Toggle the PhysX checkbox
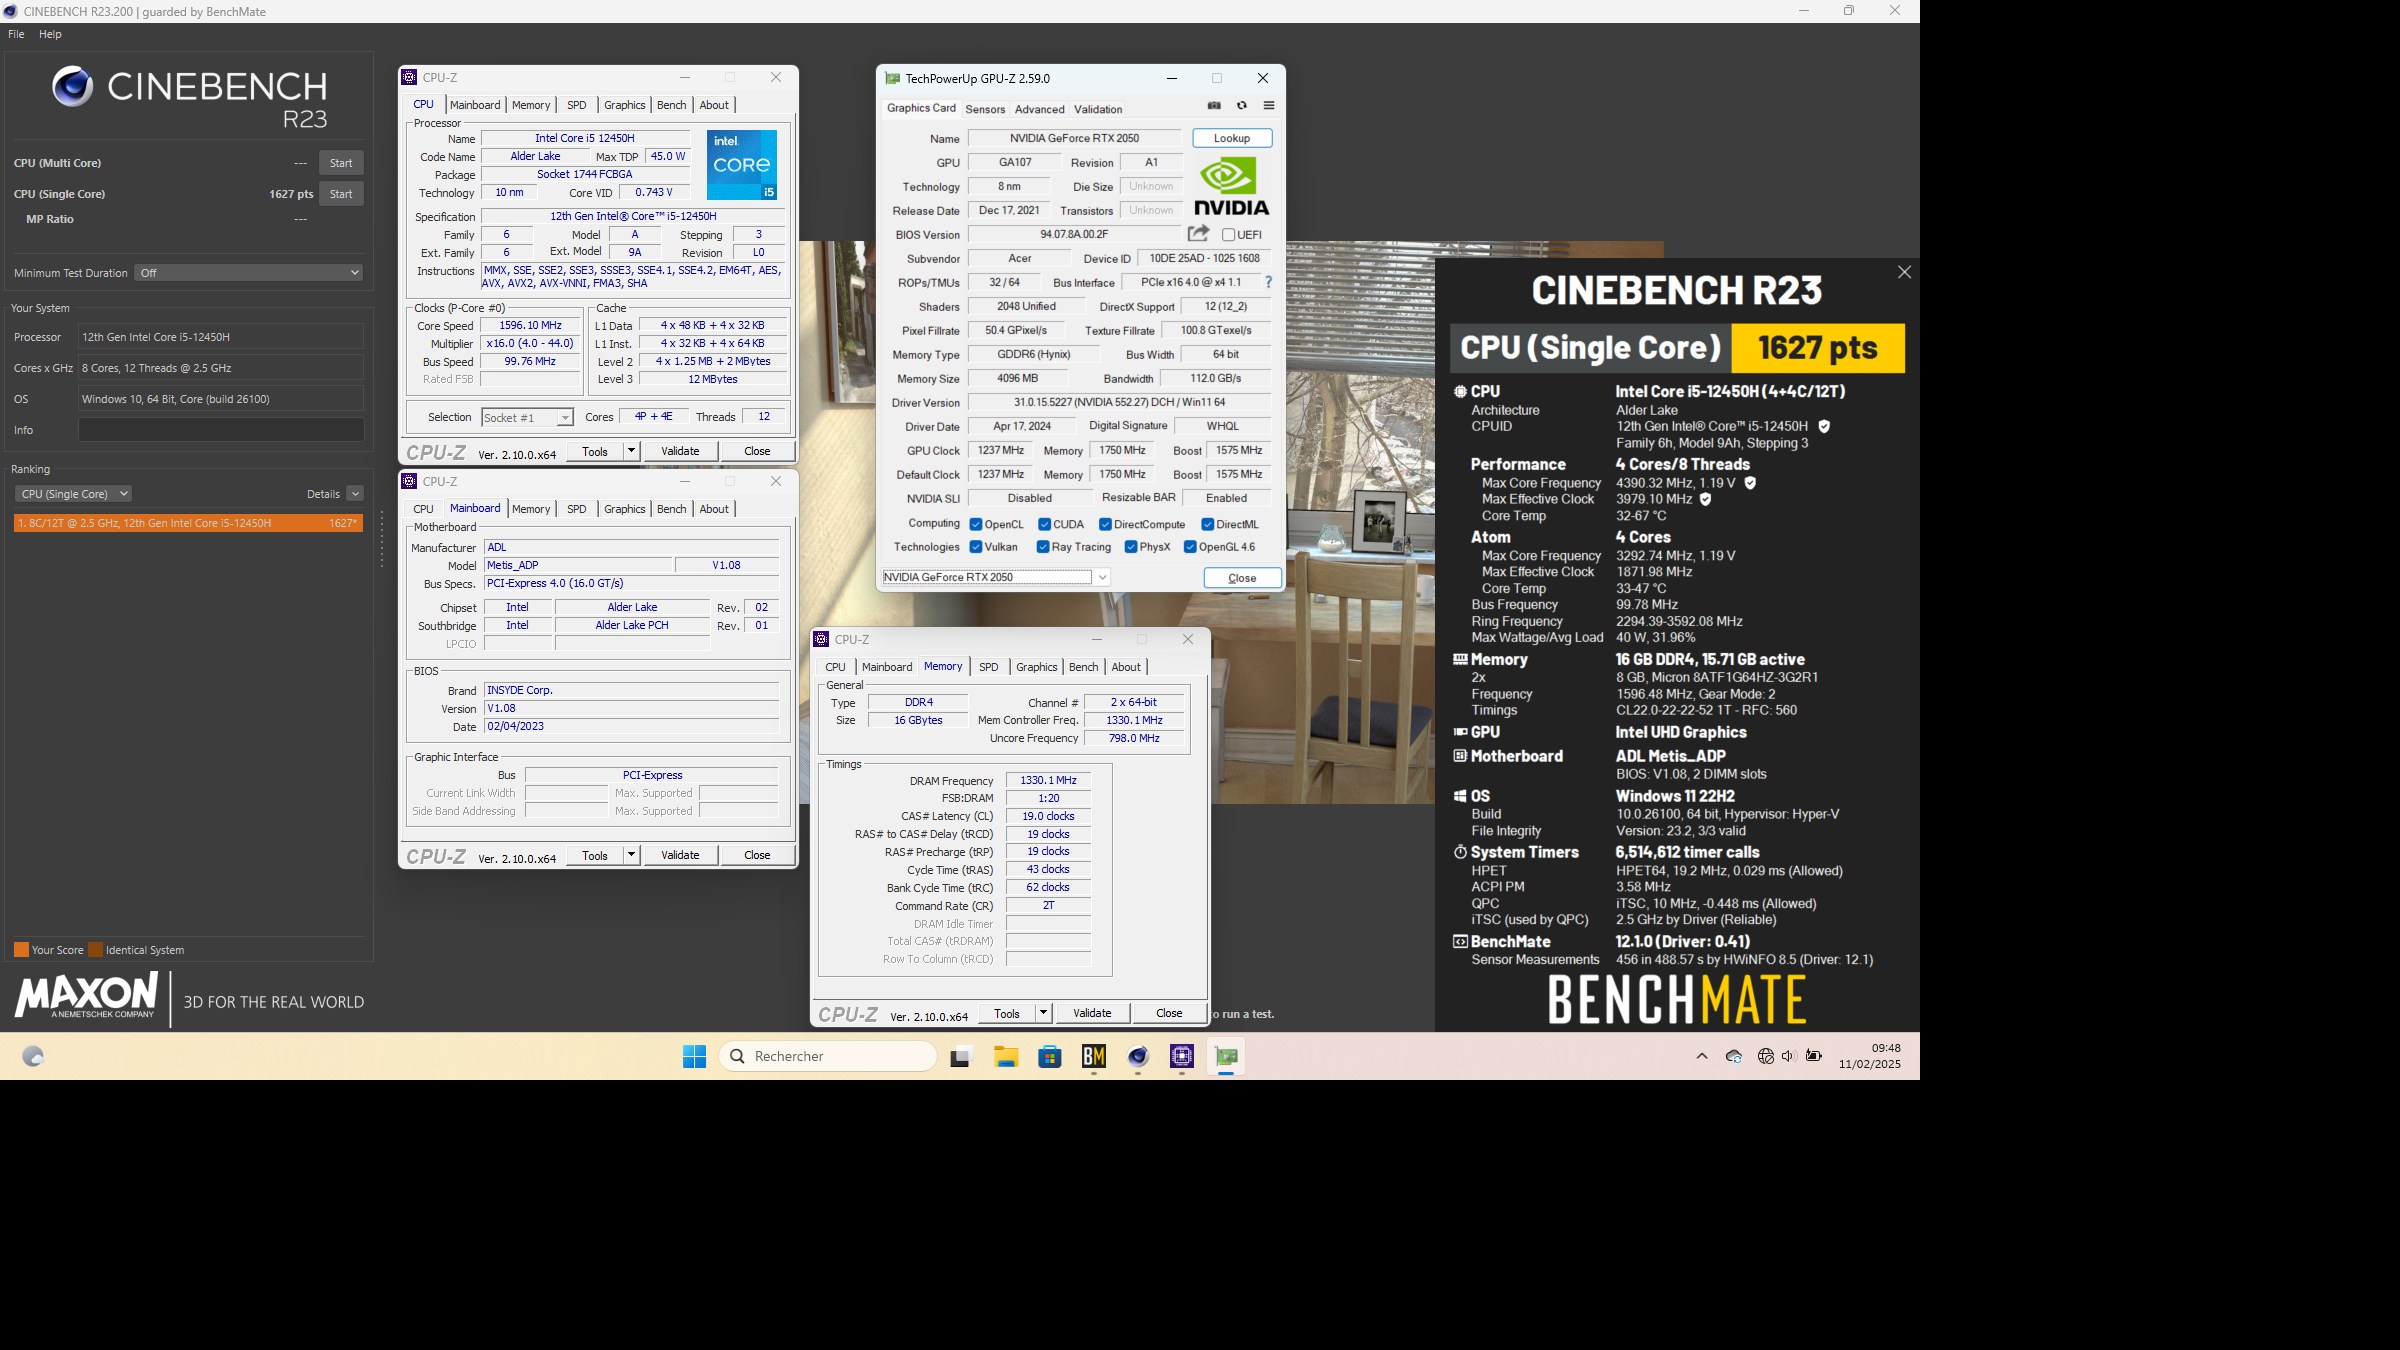Image resolution: width=2400 pixels, height=1350 pixels. [x=1130, y=547]
